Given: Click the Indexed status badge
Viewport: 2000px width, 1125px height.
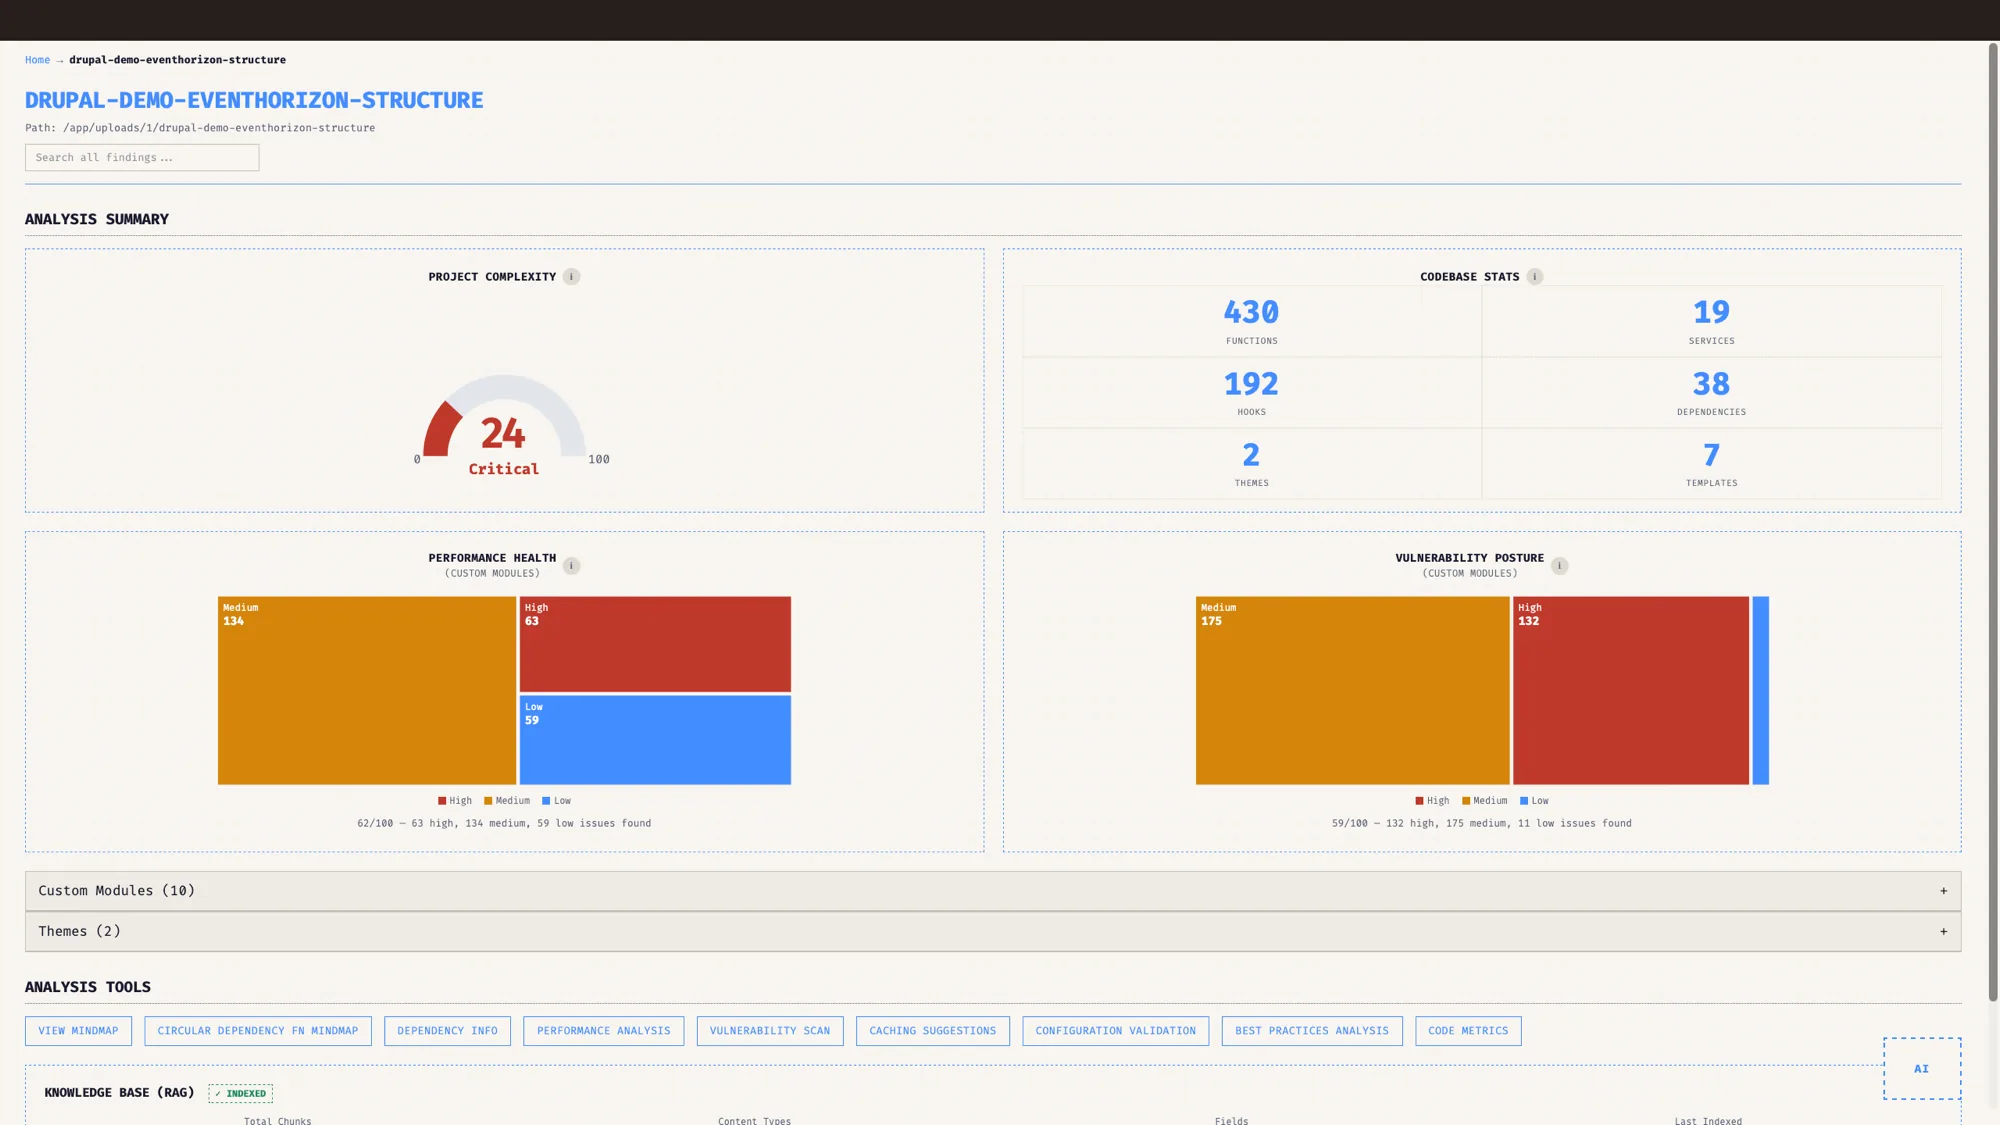Looking at the screenshot, I should [x=240, y=1094].
